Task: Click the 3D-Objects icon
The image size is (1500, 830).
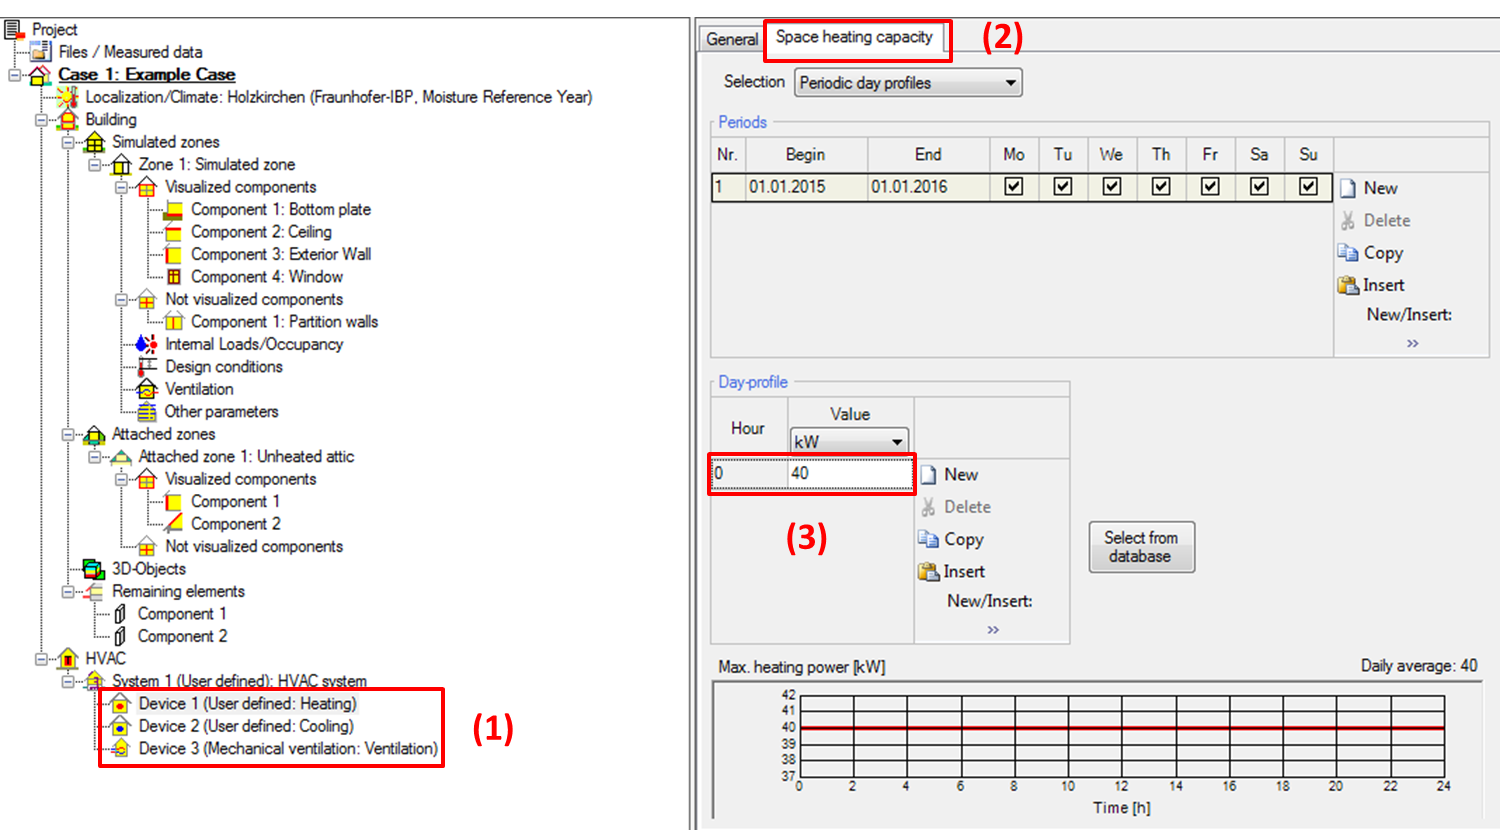Action: [x=94, y=569]
